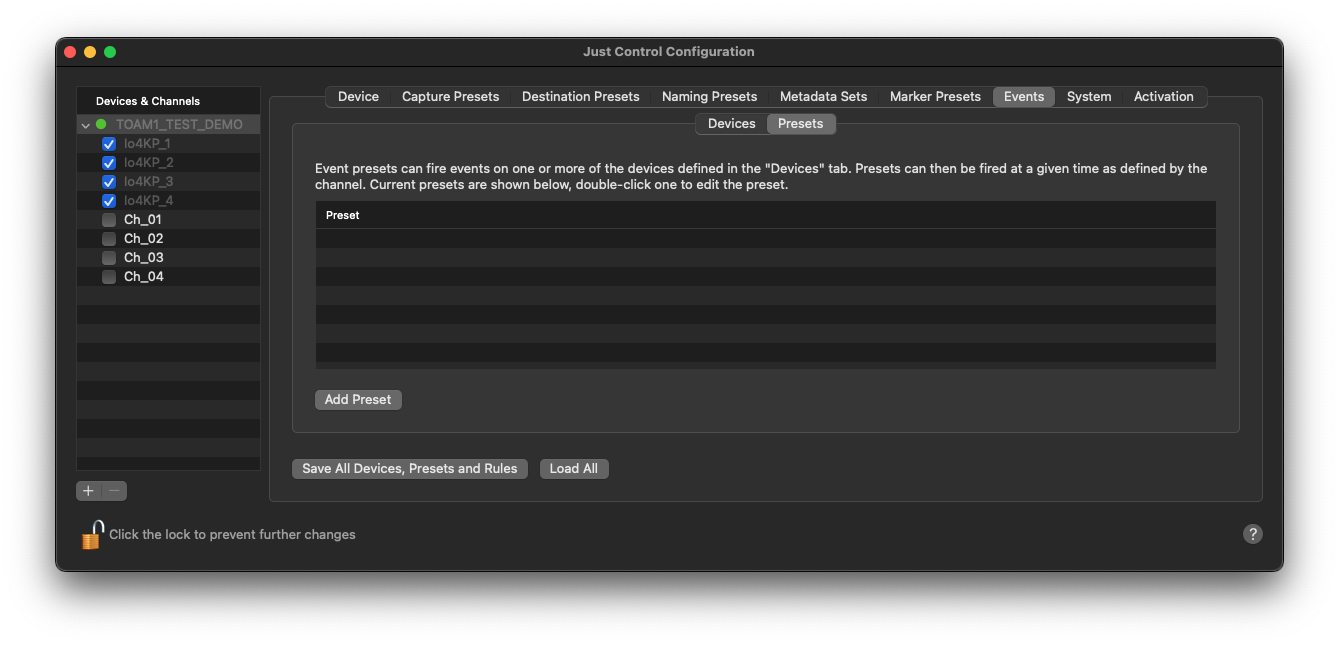Minimize the window with the yellow button

pyautogui.click(x=90, y=52)
